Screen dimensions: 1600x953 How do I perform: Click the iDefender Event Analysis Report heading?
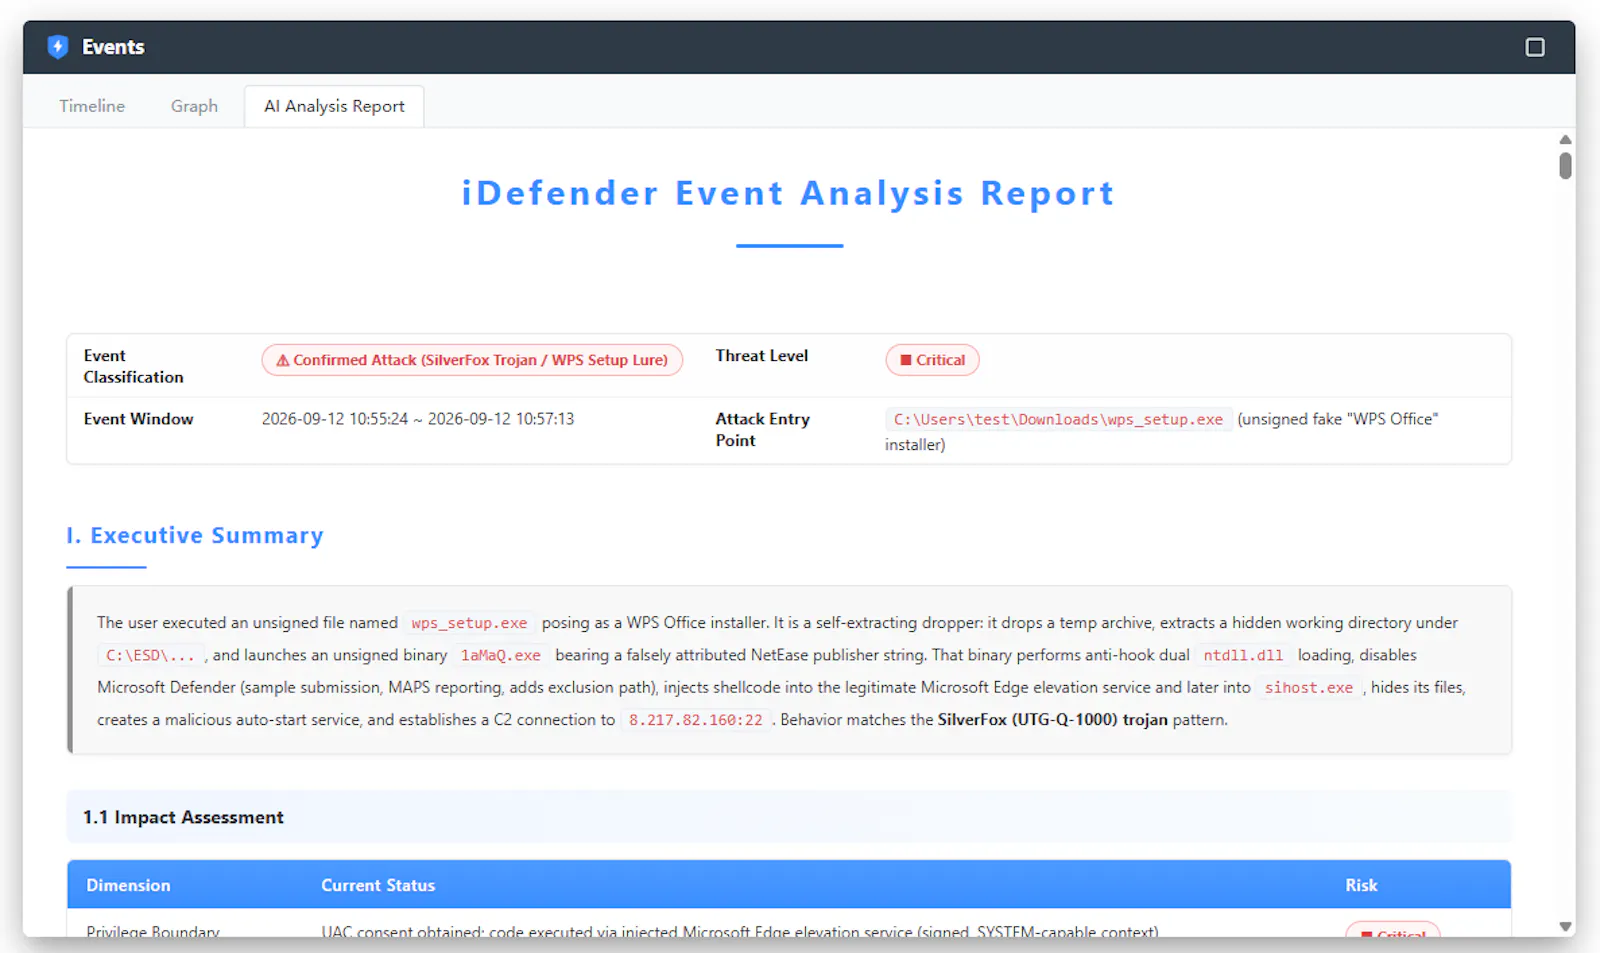pyautogui.click(x=788, y=193)
